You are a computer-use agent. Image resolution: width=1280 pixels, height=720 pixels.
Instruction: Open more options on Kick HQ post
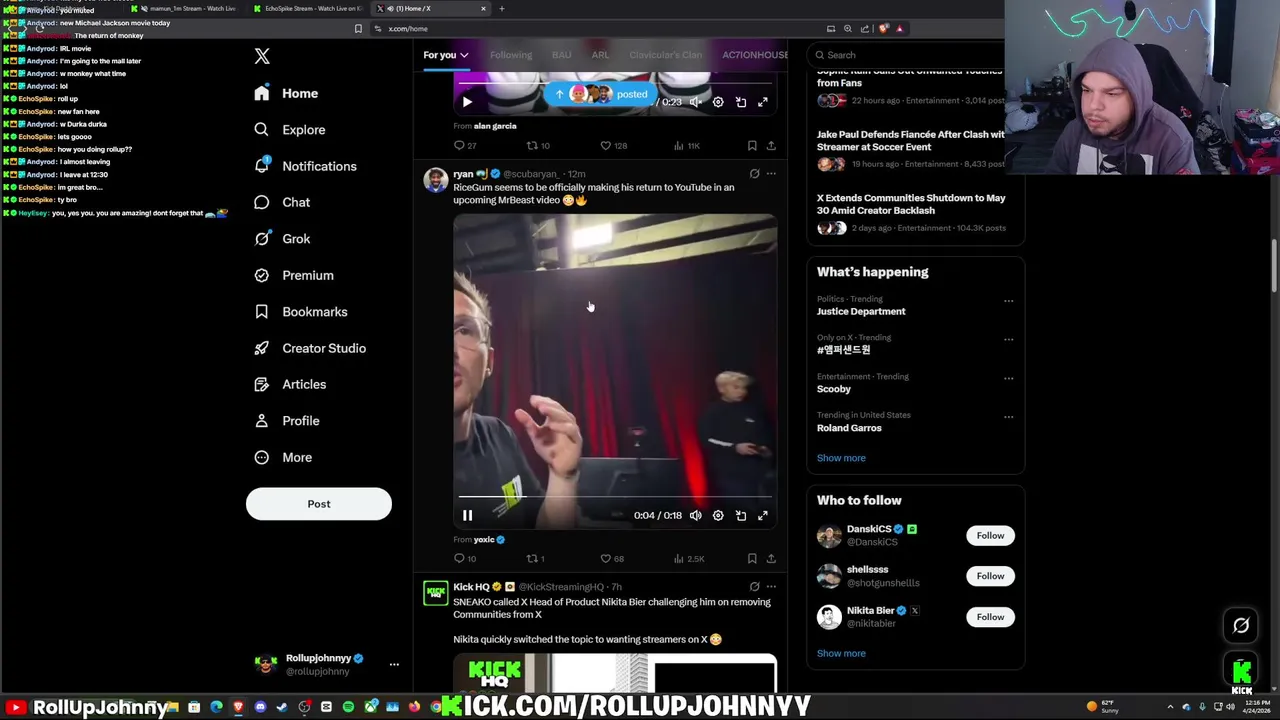point(771,587)
